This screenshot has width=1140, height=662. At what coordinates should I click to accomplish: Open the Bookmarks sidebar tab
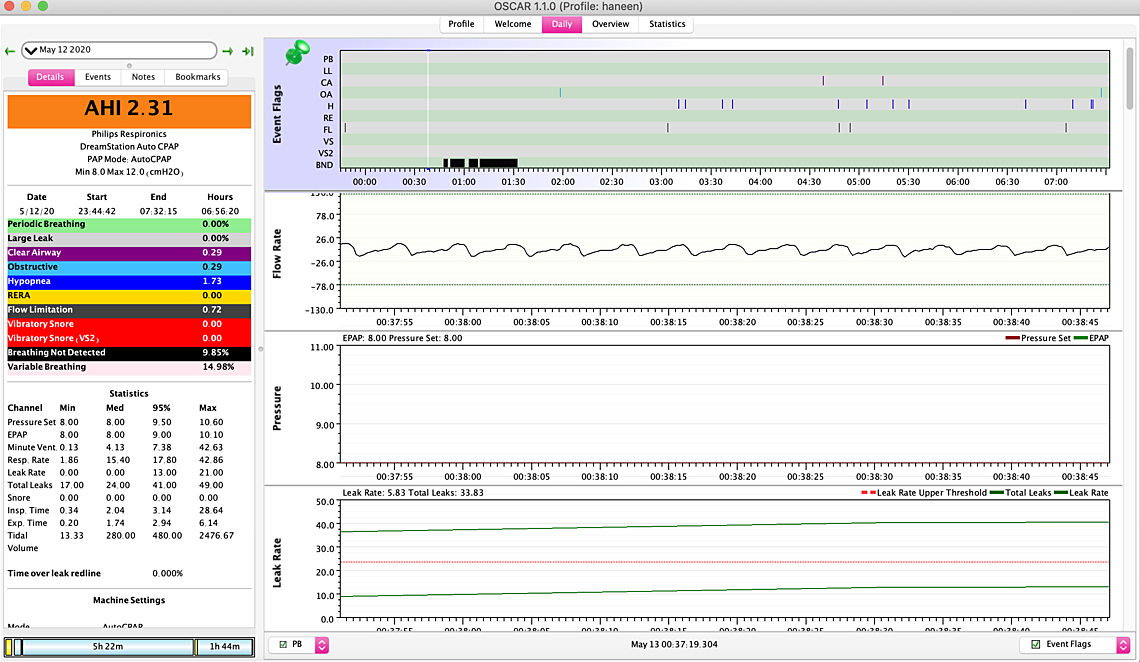197,77
